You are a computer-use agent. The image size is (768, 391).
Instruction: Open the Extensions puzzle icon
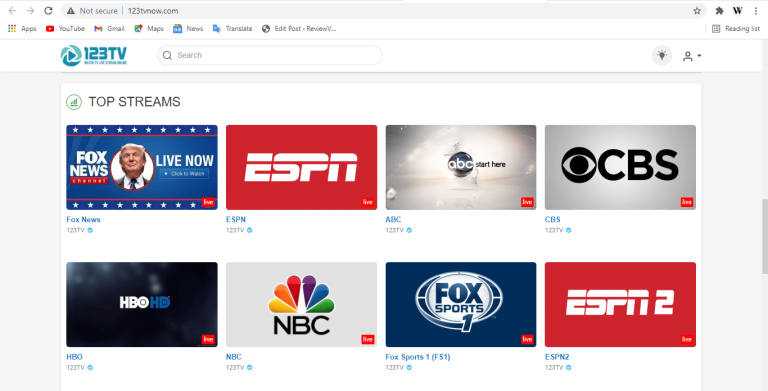(720, 11)
